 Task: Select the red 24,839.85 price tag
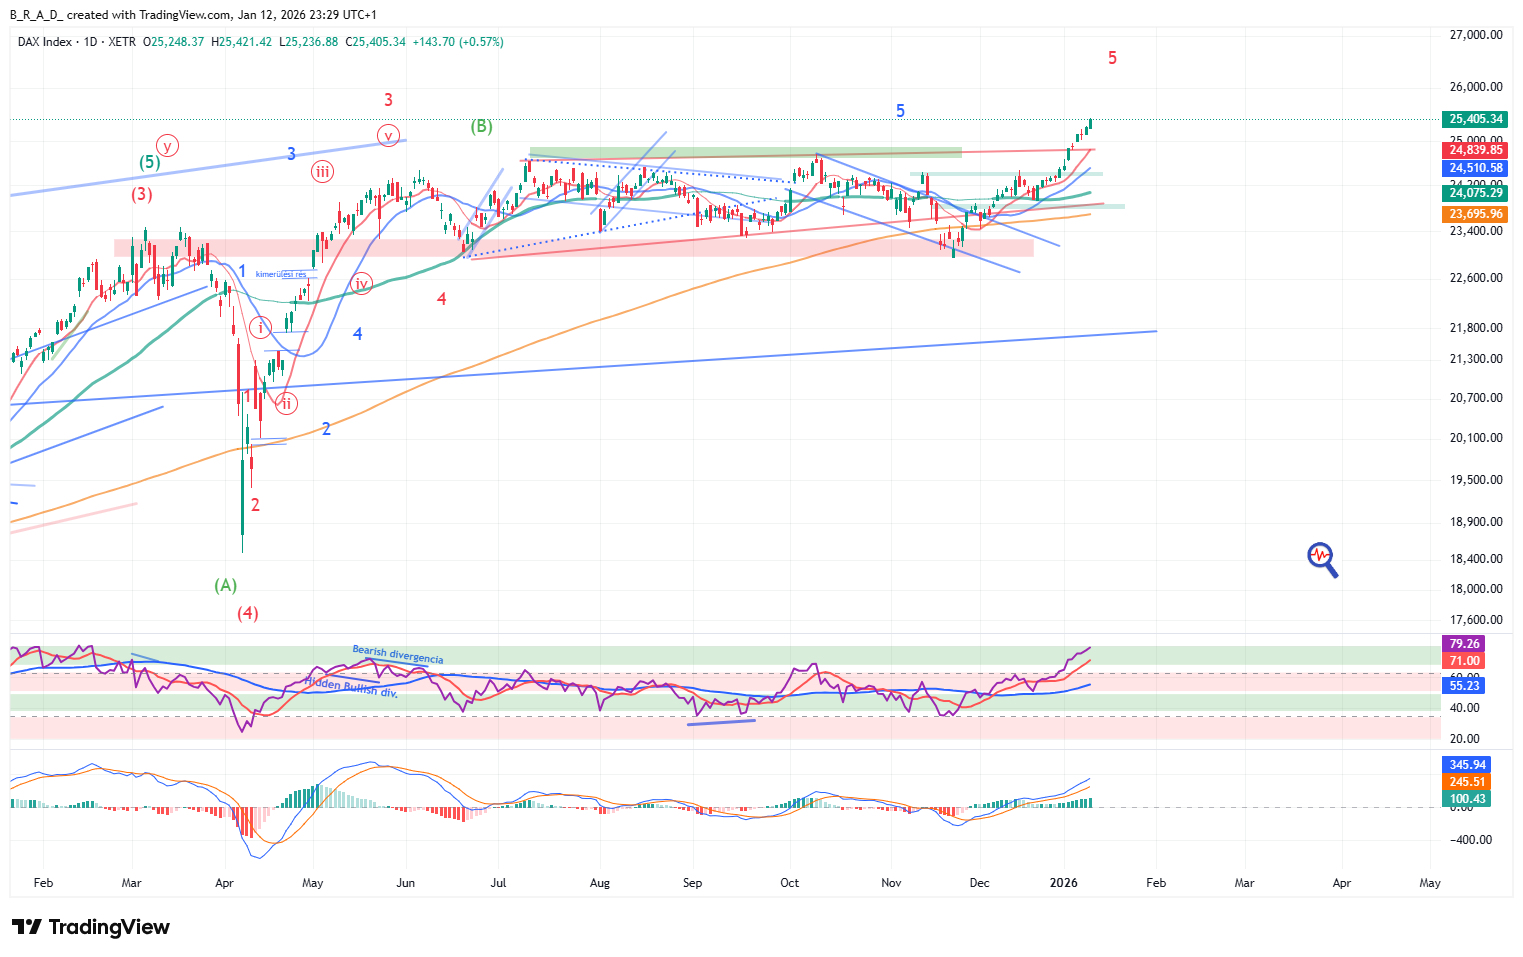1475,150
